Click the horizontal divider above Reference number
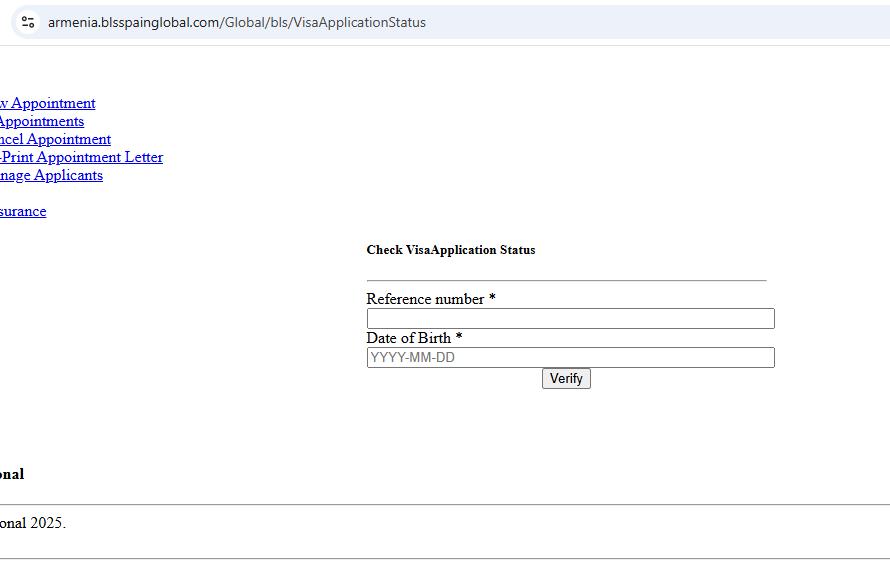This screenshot has height=582, width=890. (567, 277)
